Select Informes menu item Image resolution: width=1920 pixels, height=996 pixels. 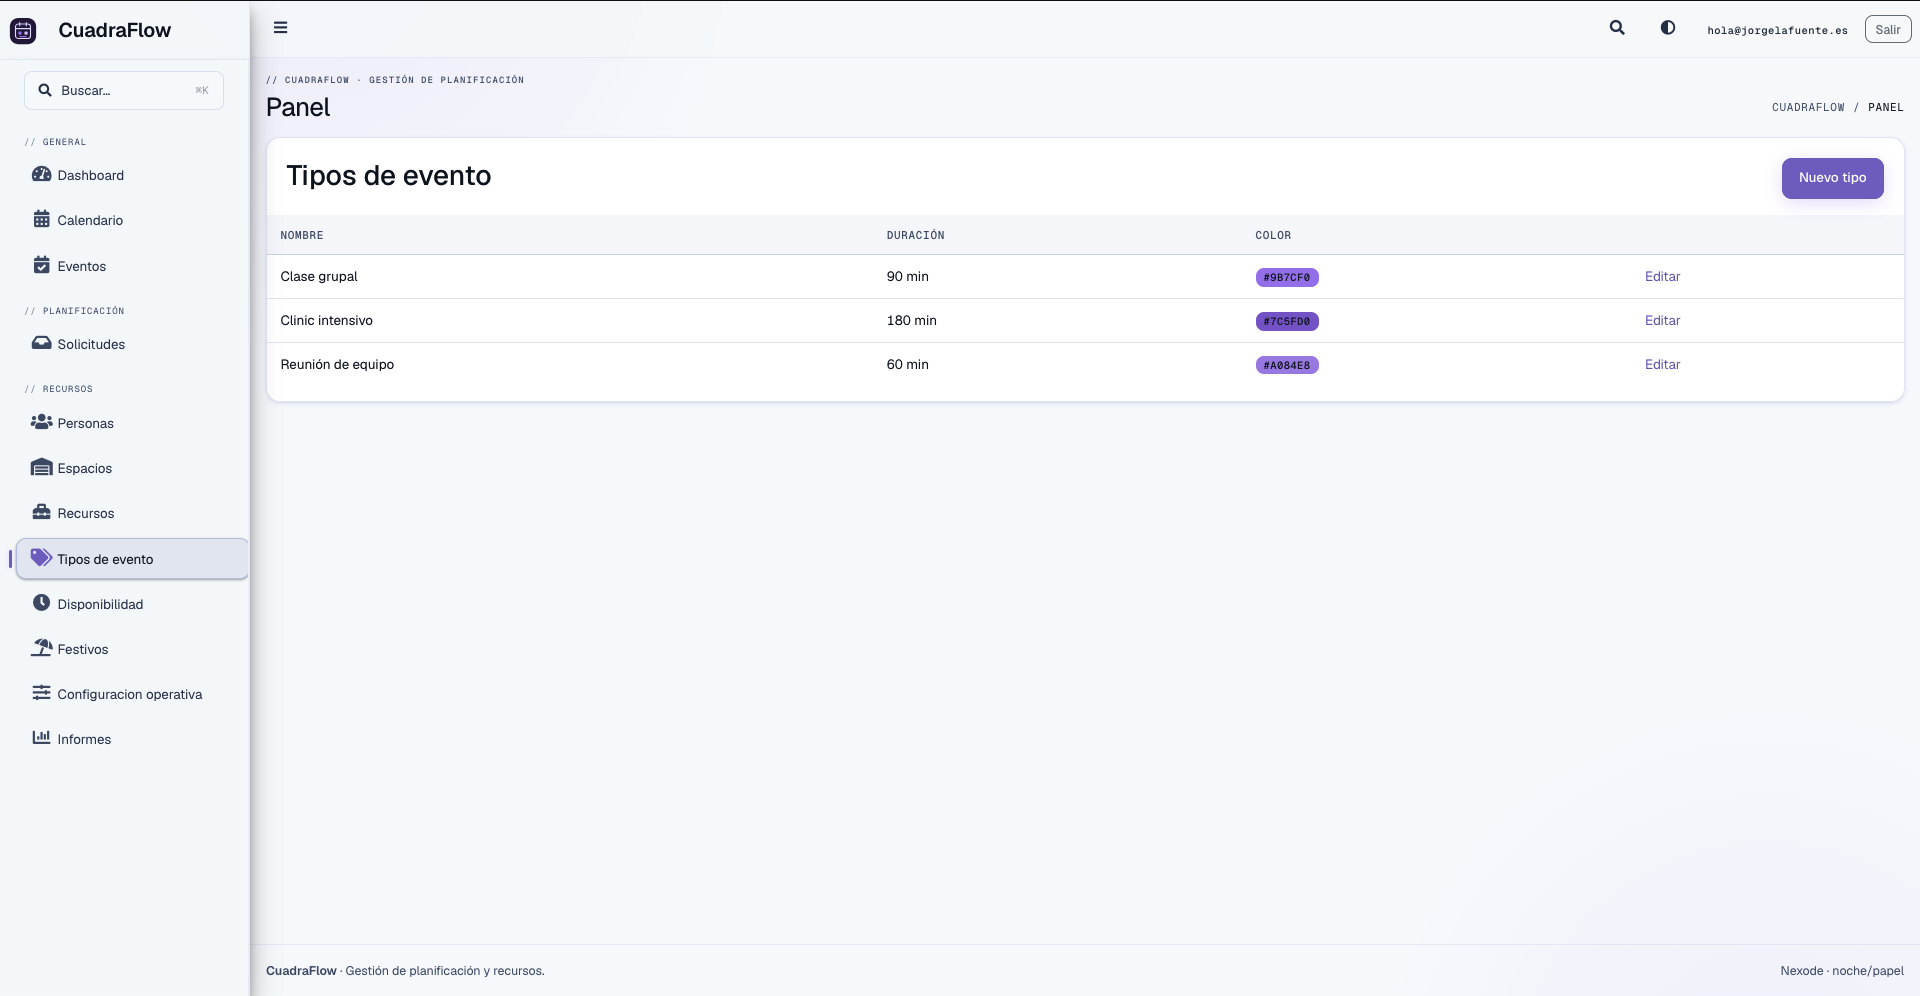[132, 739]
